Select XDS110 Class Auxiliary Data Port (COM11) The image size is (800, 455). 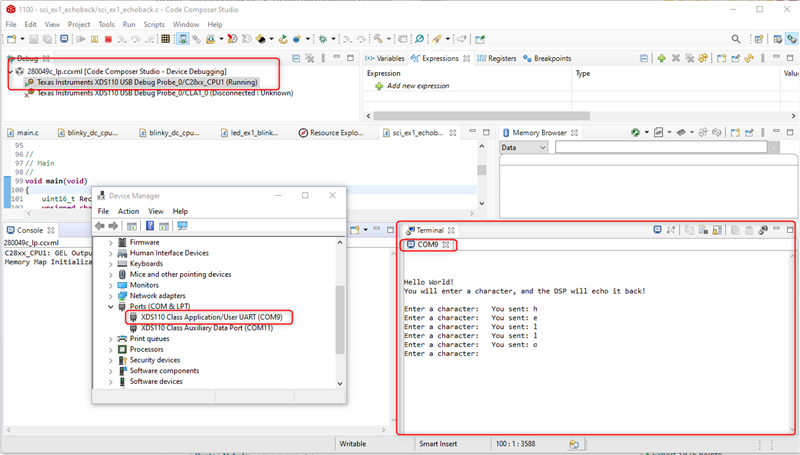207,328
